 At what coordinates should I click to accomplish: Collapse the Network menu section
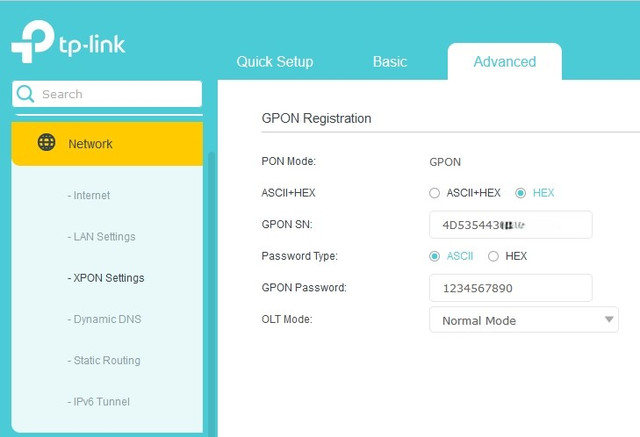point(107,144)
